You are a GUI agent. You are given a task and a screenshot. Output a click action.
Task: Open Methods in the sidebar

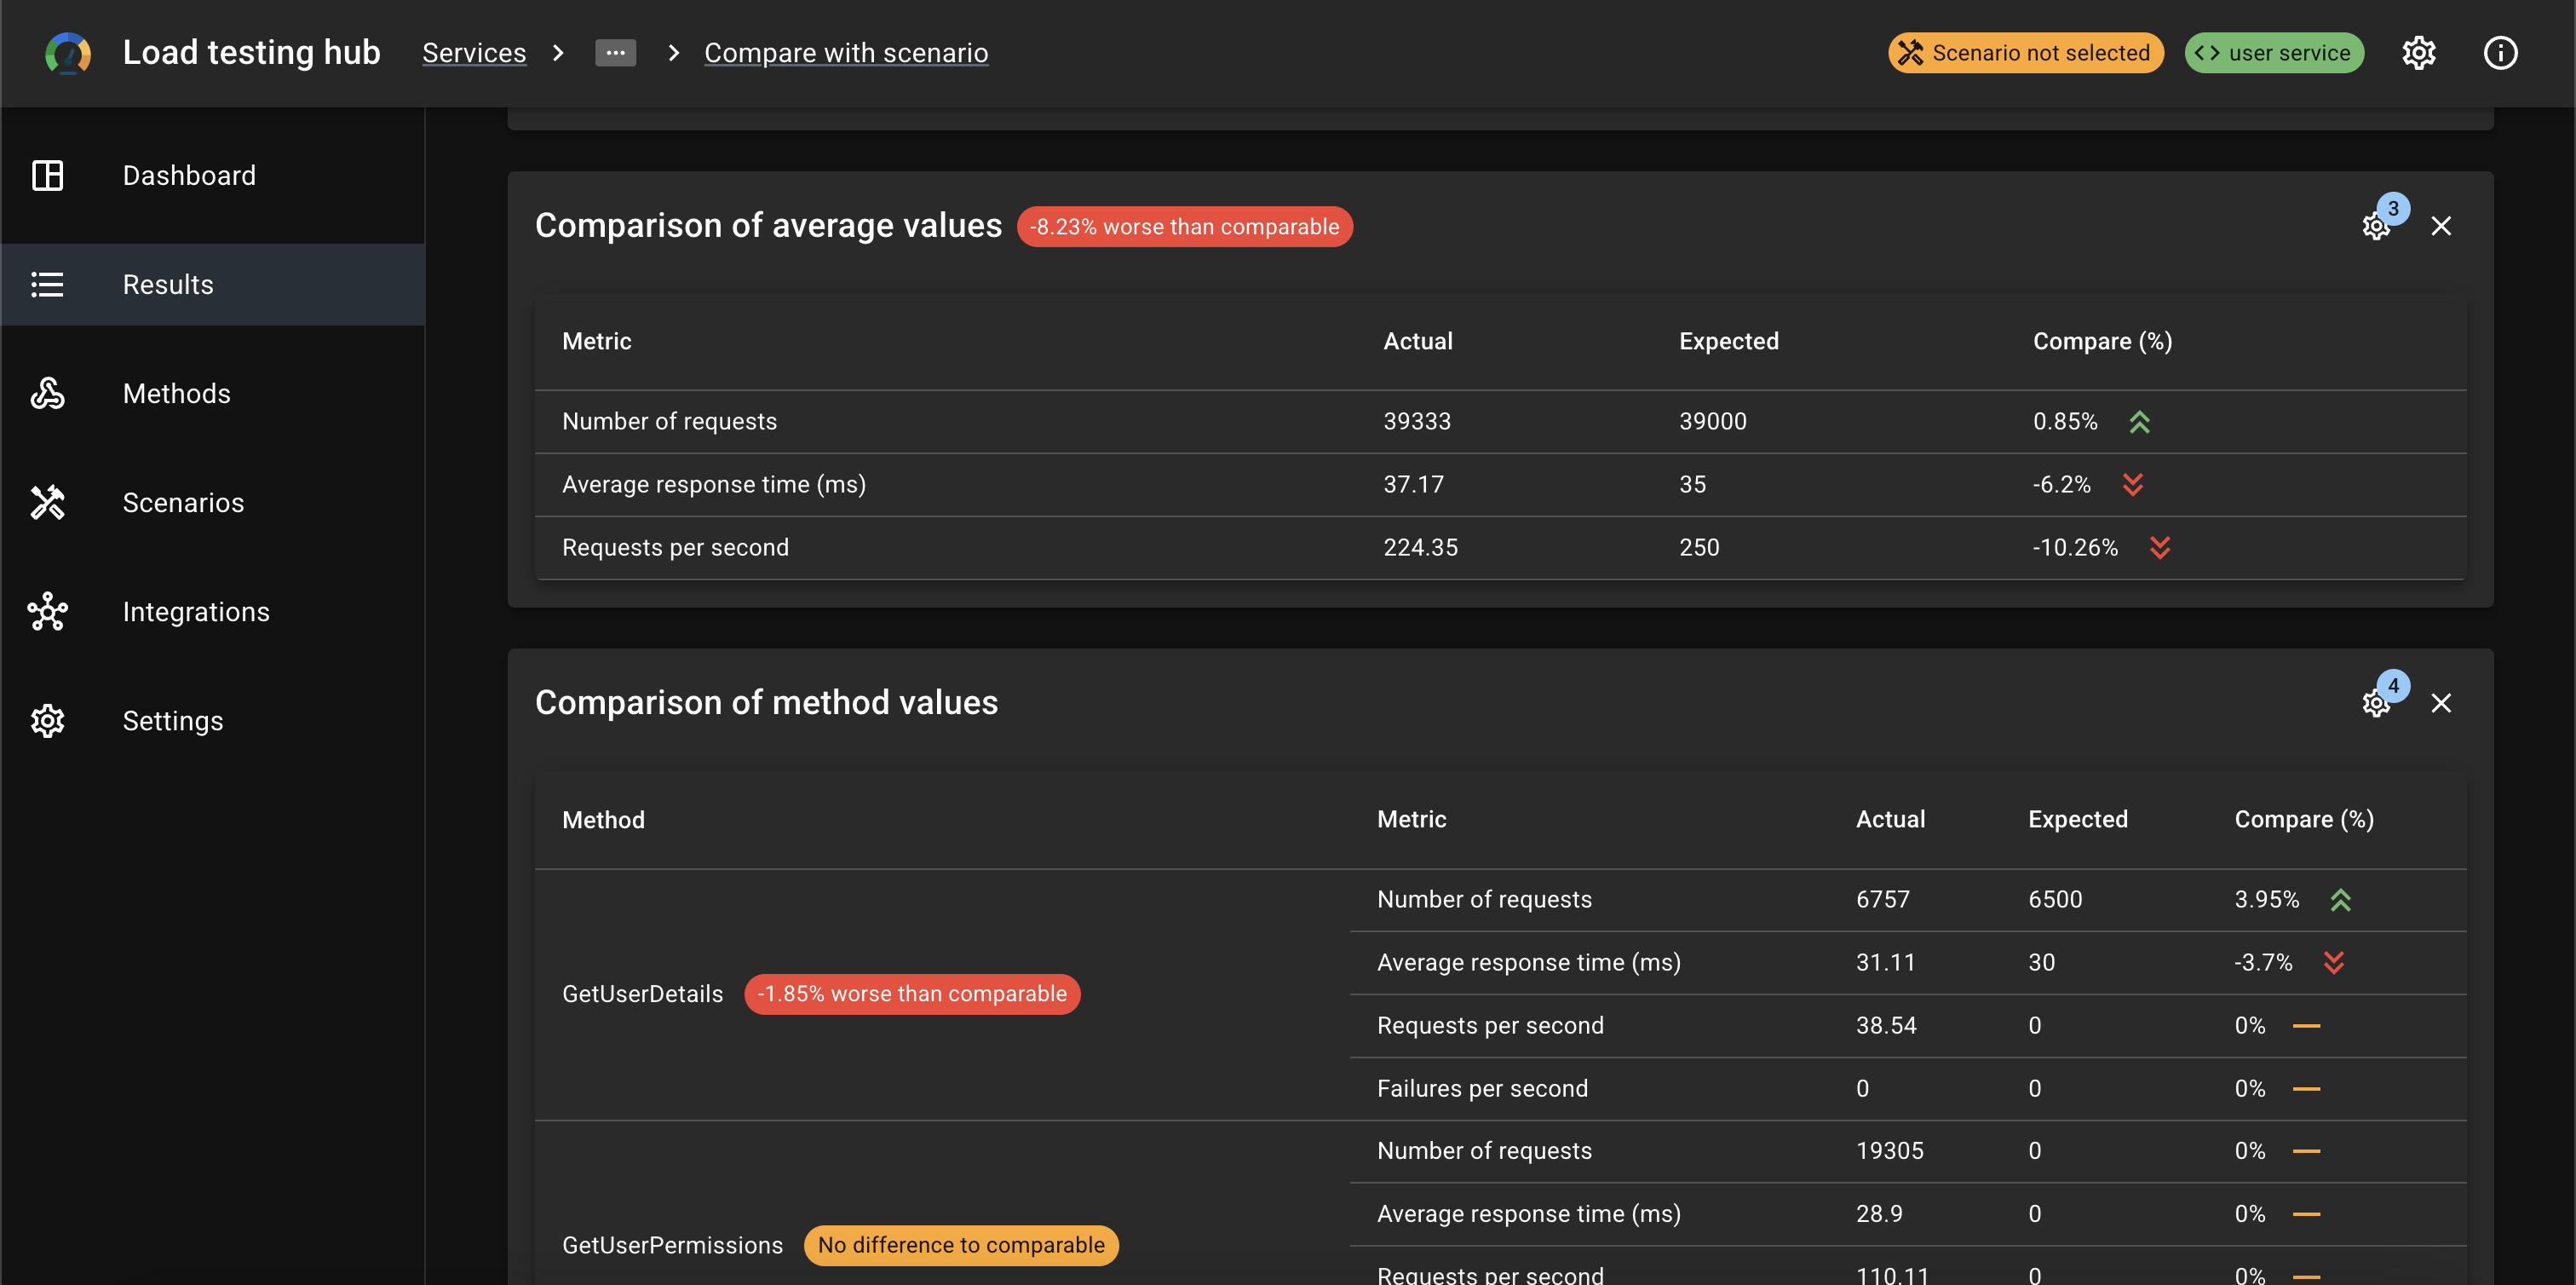213,393
